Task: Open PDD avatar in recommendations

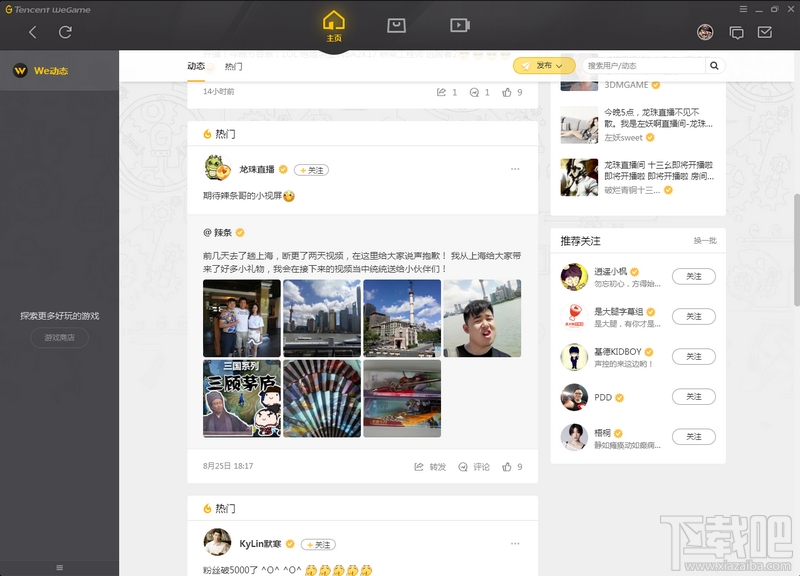Action: point(574,397)
